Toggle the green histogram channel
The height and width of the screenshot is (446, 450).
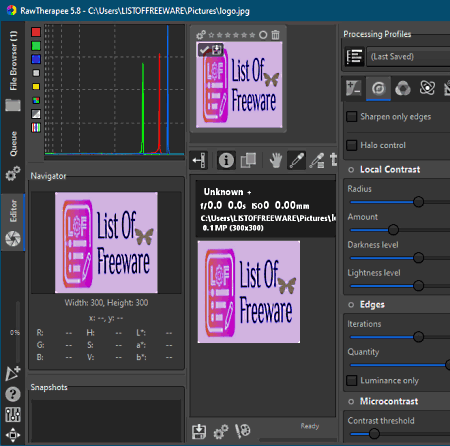(x=36, y=46)
